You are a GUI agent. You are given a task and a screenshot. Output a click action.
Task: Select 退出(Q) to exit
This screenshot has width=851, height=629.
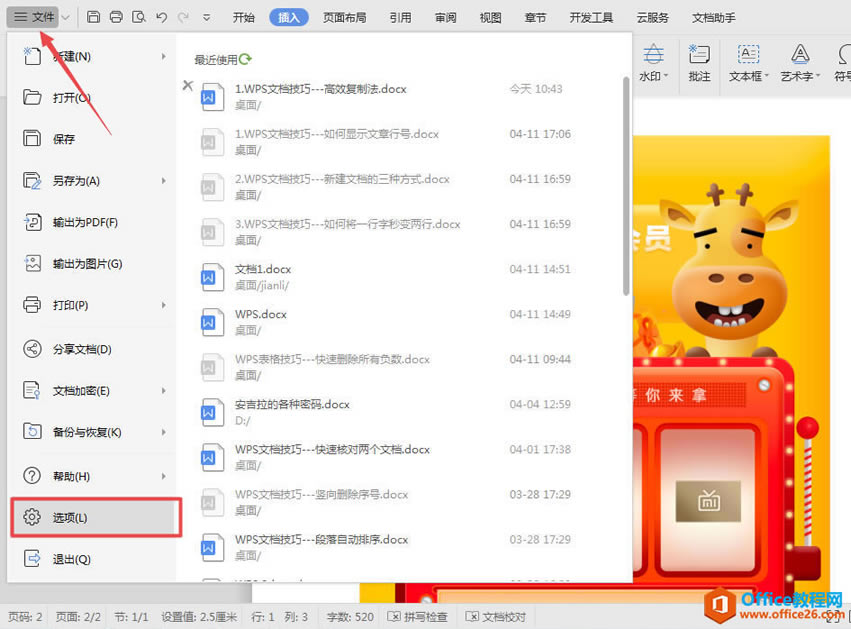[93, 558]
